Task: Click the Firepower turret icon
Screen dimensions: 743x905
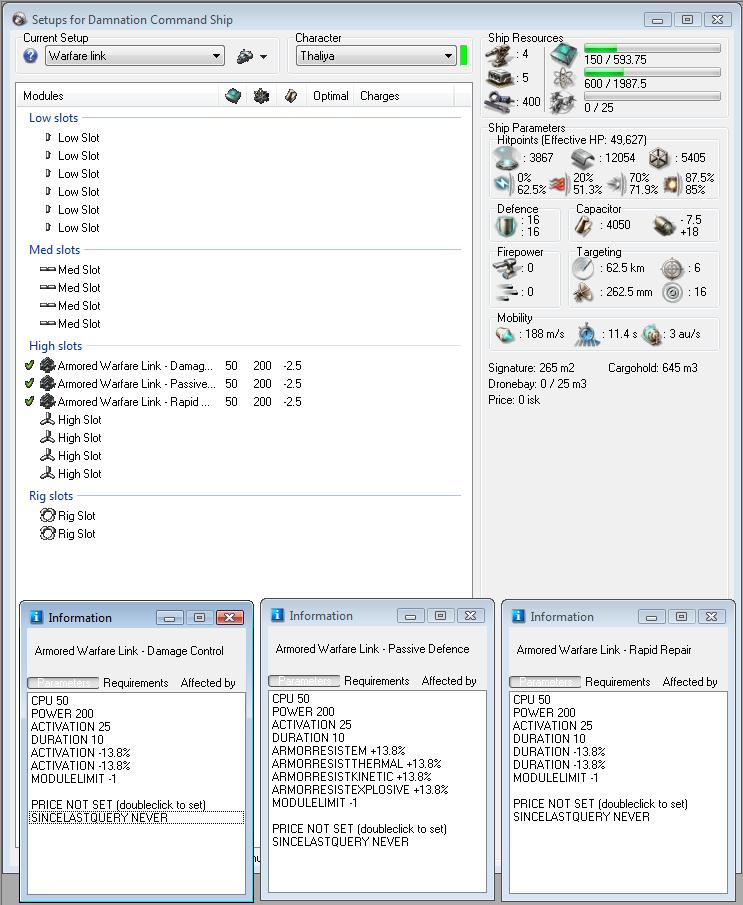Action: click(x=505, y=268)
